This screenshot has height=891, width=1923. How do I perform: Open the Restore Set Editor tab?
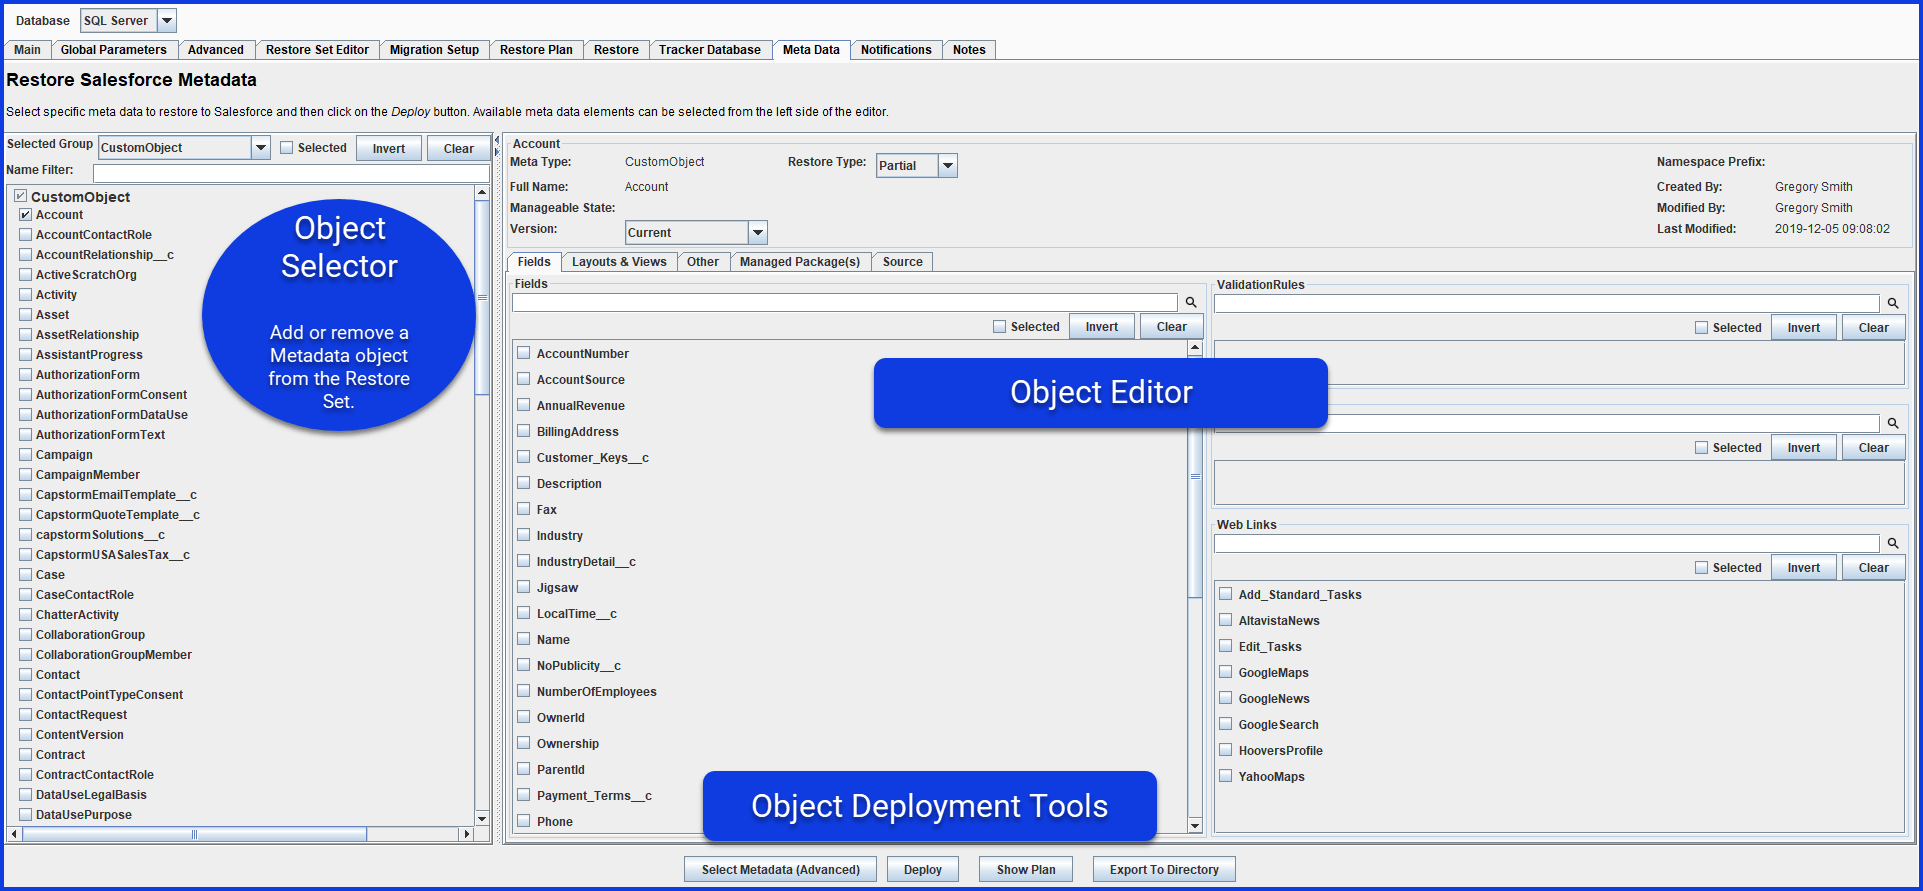tap(317, 50)
